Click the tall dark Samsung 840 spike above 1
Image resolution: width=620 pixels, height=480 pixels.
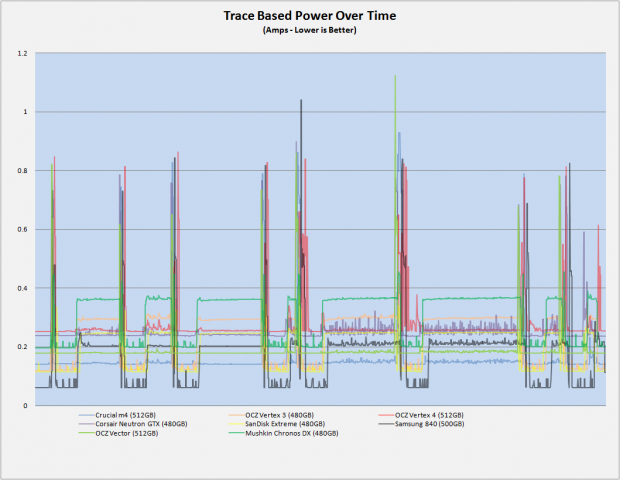pos(301,100)
